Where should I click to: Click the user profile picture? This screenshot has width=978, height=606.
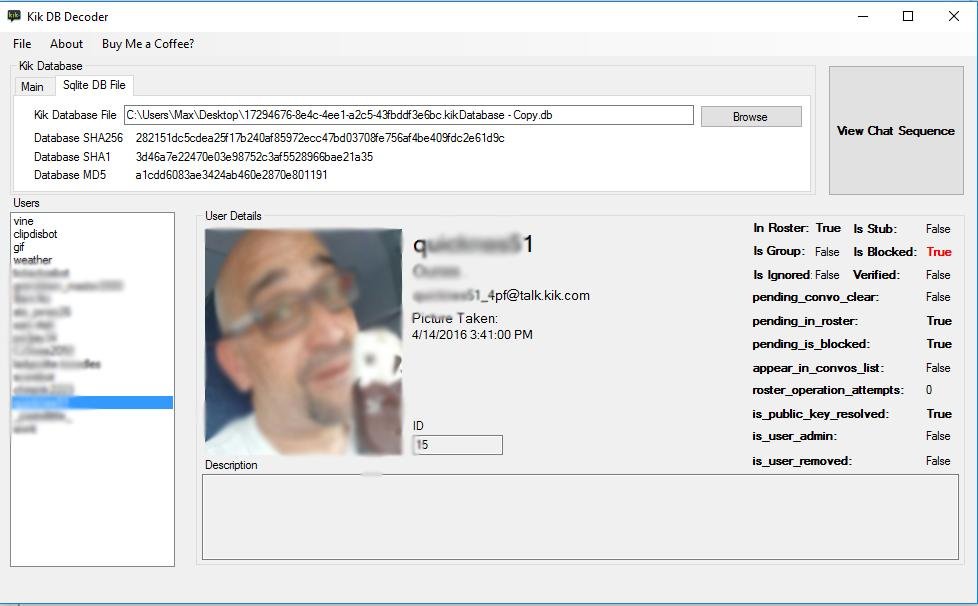click(x=303, y=342)
